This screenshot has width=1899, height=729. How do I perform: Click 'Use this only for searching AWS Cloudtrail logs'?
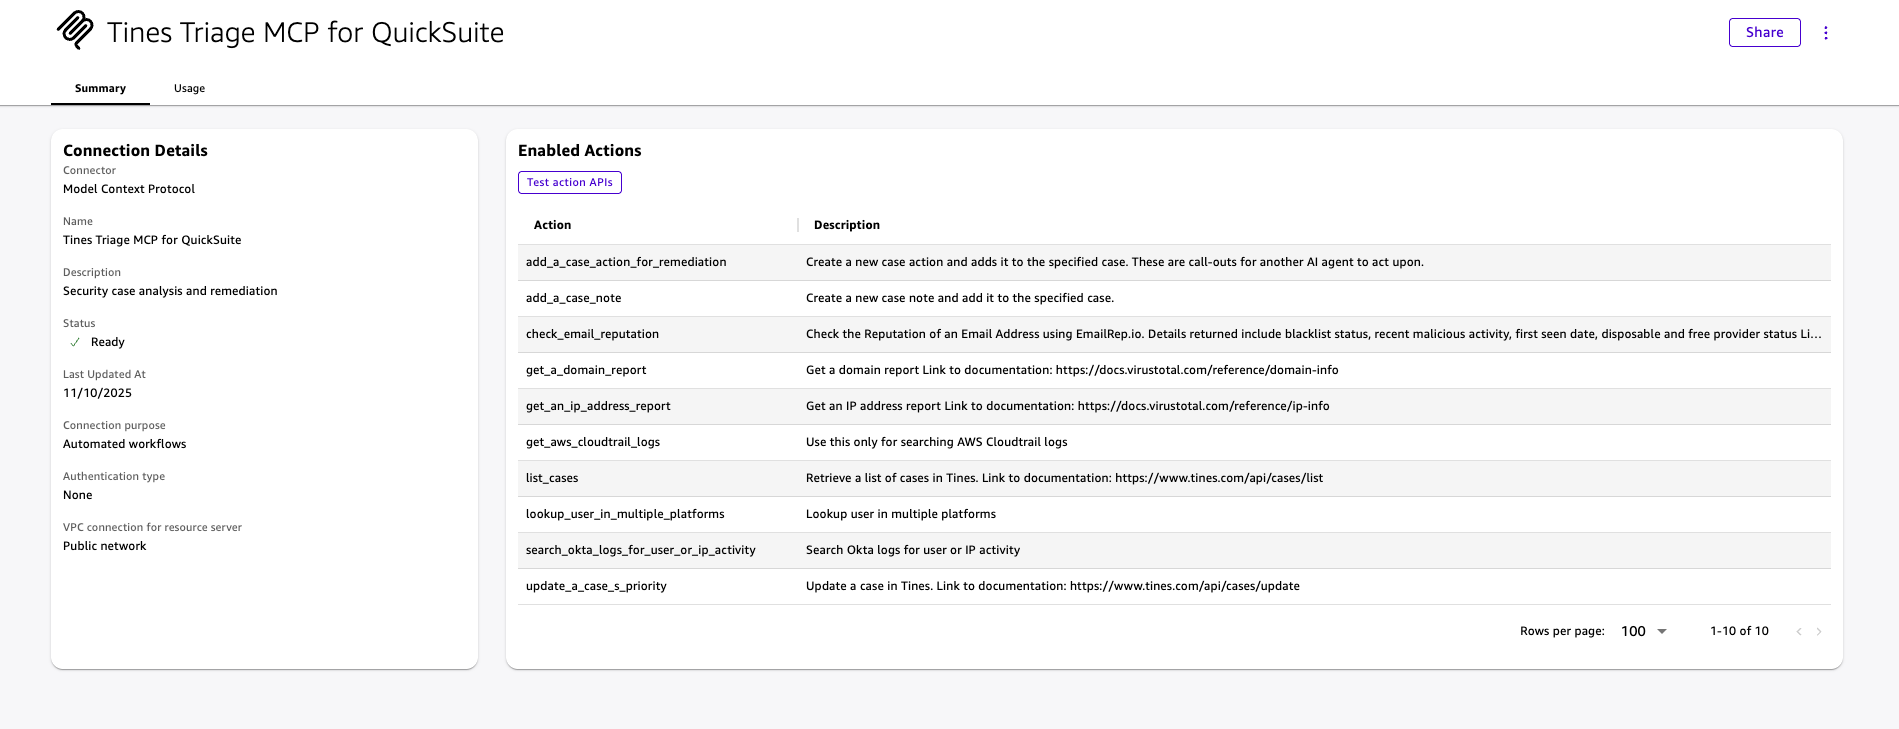[937, 442]
